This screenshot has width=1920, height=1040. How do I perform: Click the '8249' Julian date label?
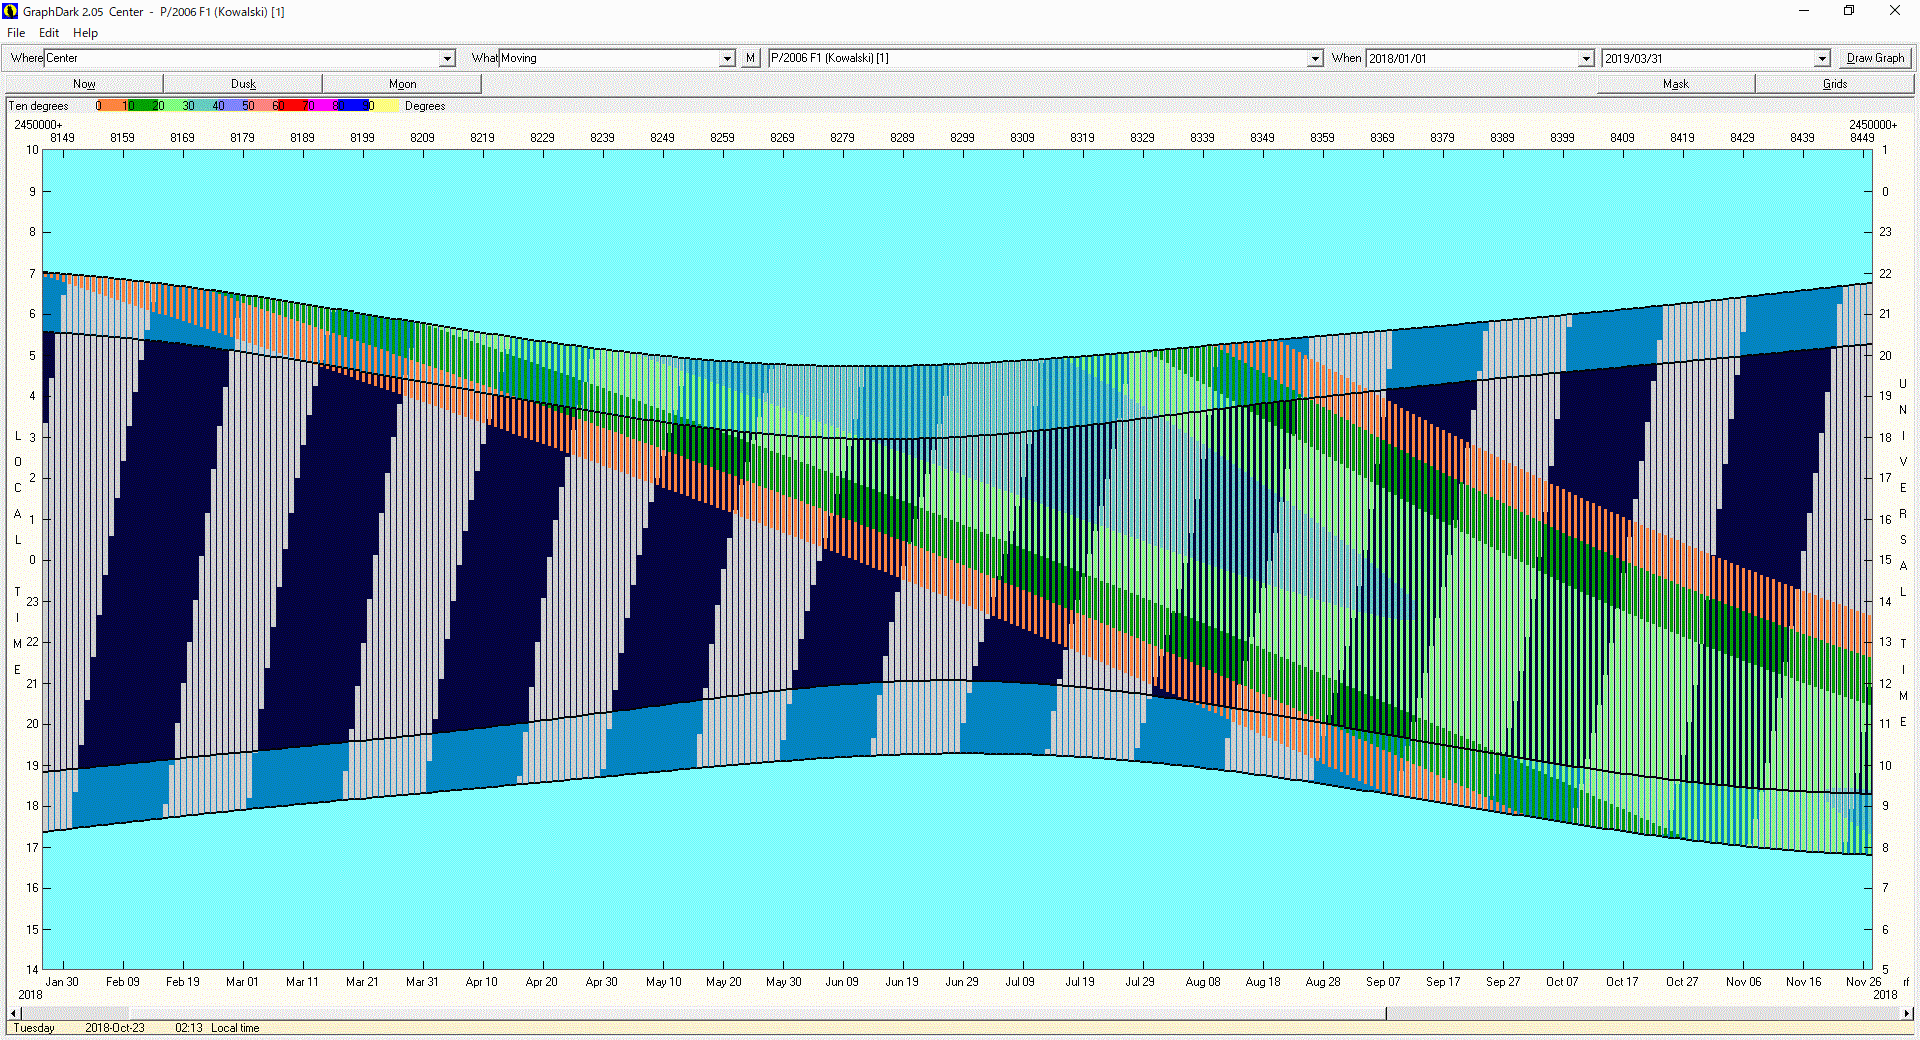coord(662,138)
